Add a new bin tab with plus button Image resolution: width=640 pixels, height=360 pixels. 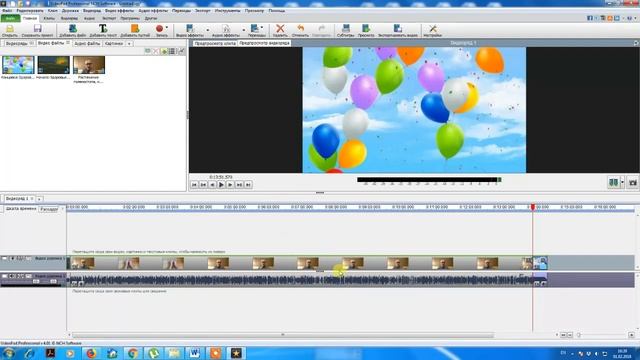[129, 43]
